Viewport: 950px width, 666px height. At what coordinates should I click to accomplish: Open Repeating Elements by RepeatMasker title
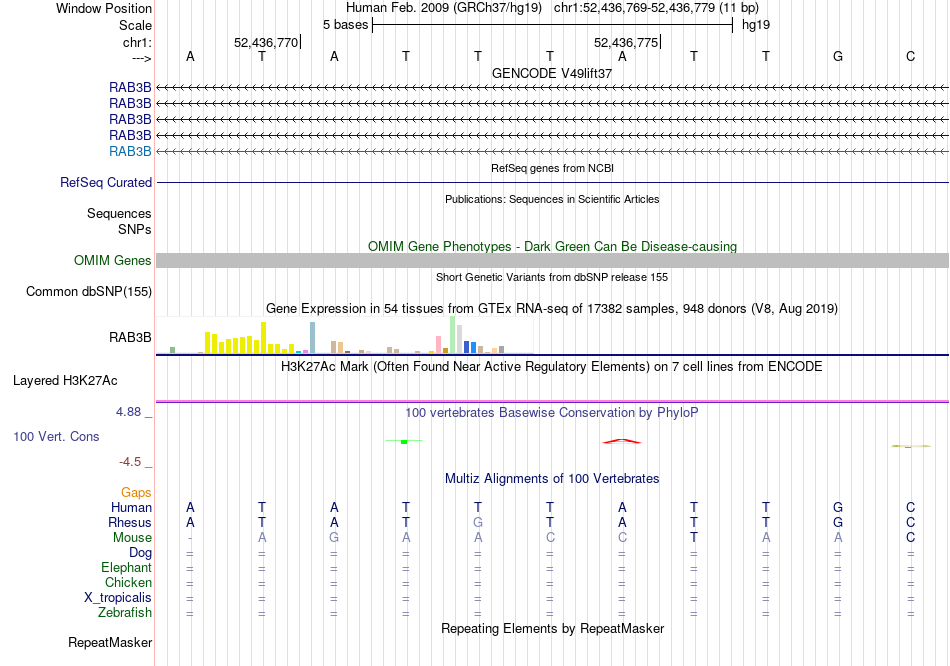click(552, 628)
